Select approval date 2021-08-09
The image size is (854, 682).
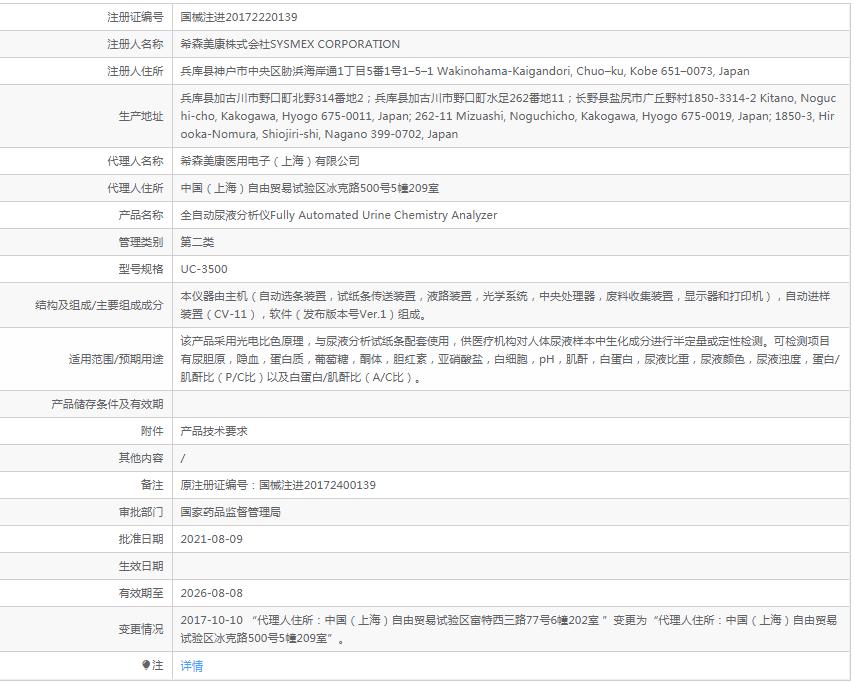pyautogui.click(x=211, y=539)
